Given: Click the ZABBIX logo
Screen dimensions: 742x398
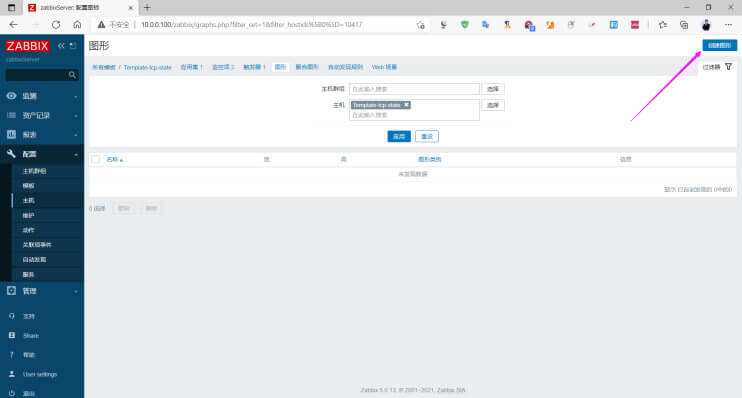Looking at the screenshot, I should coord(27,46).
